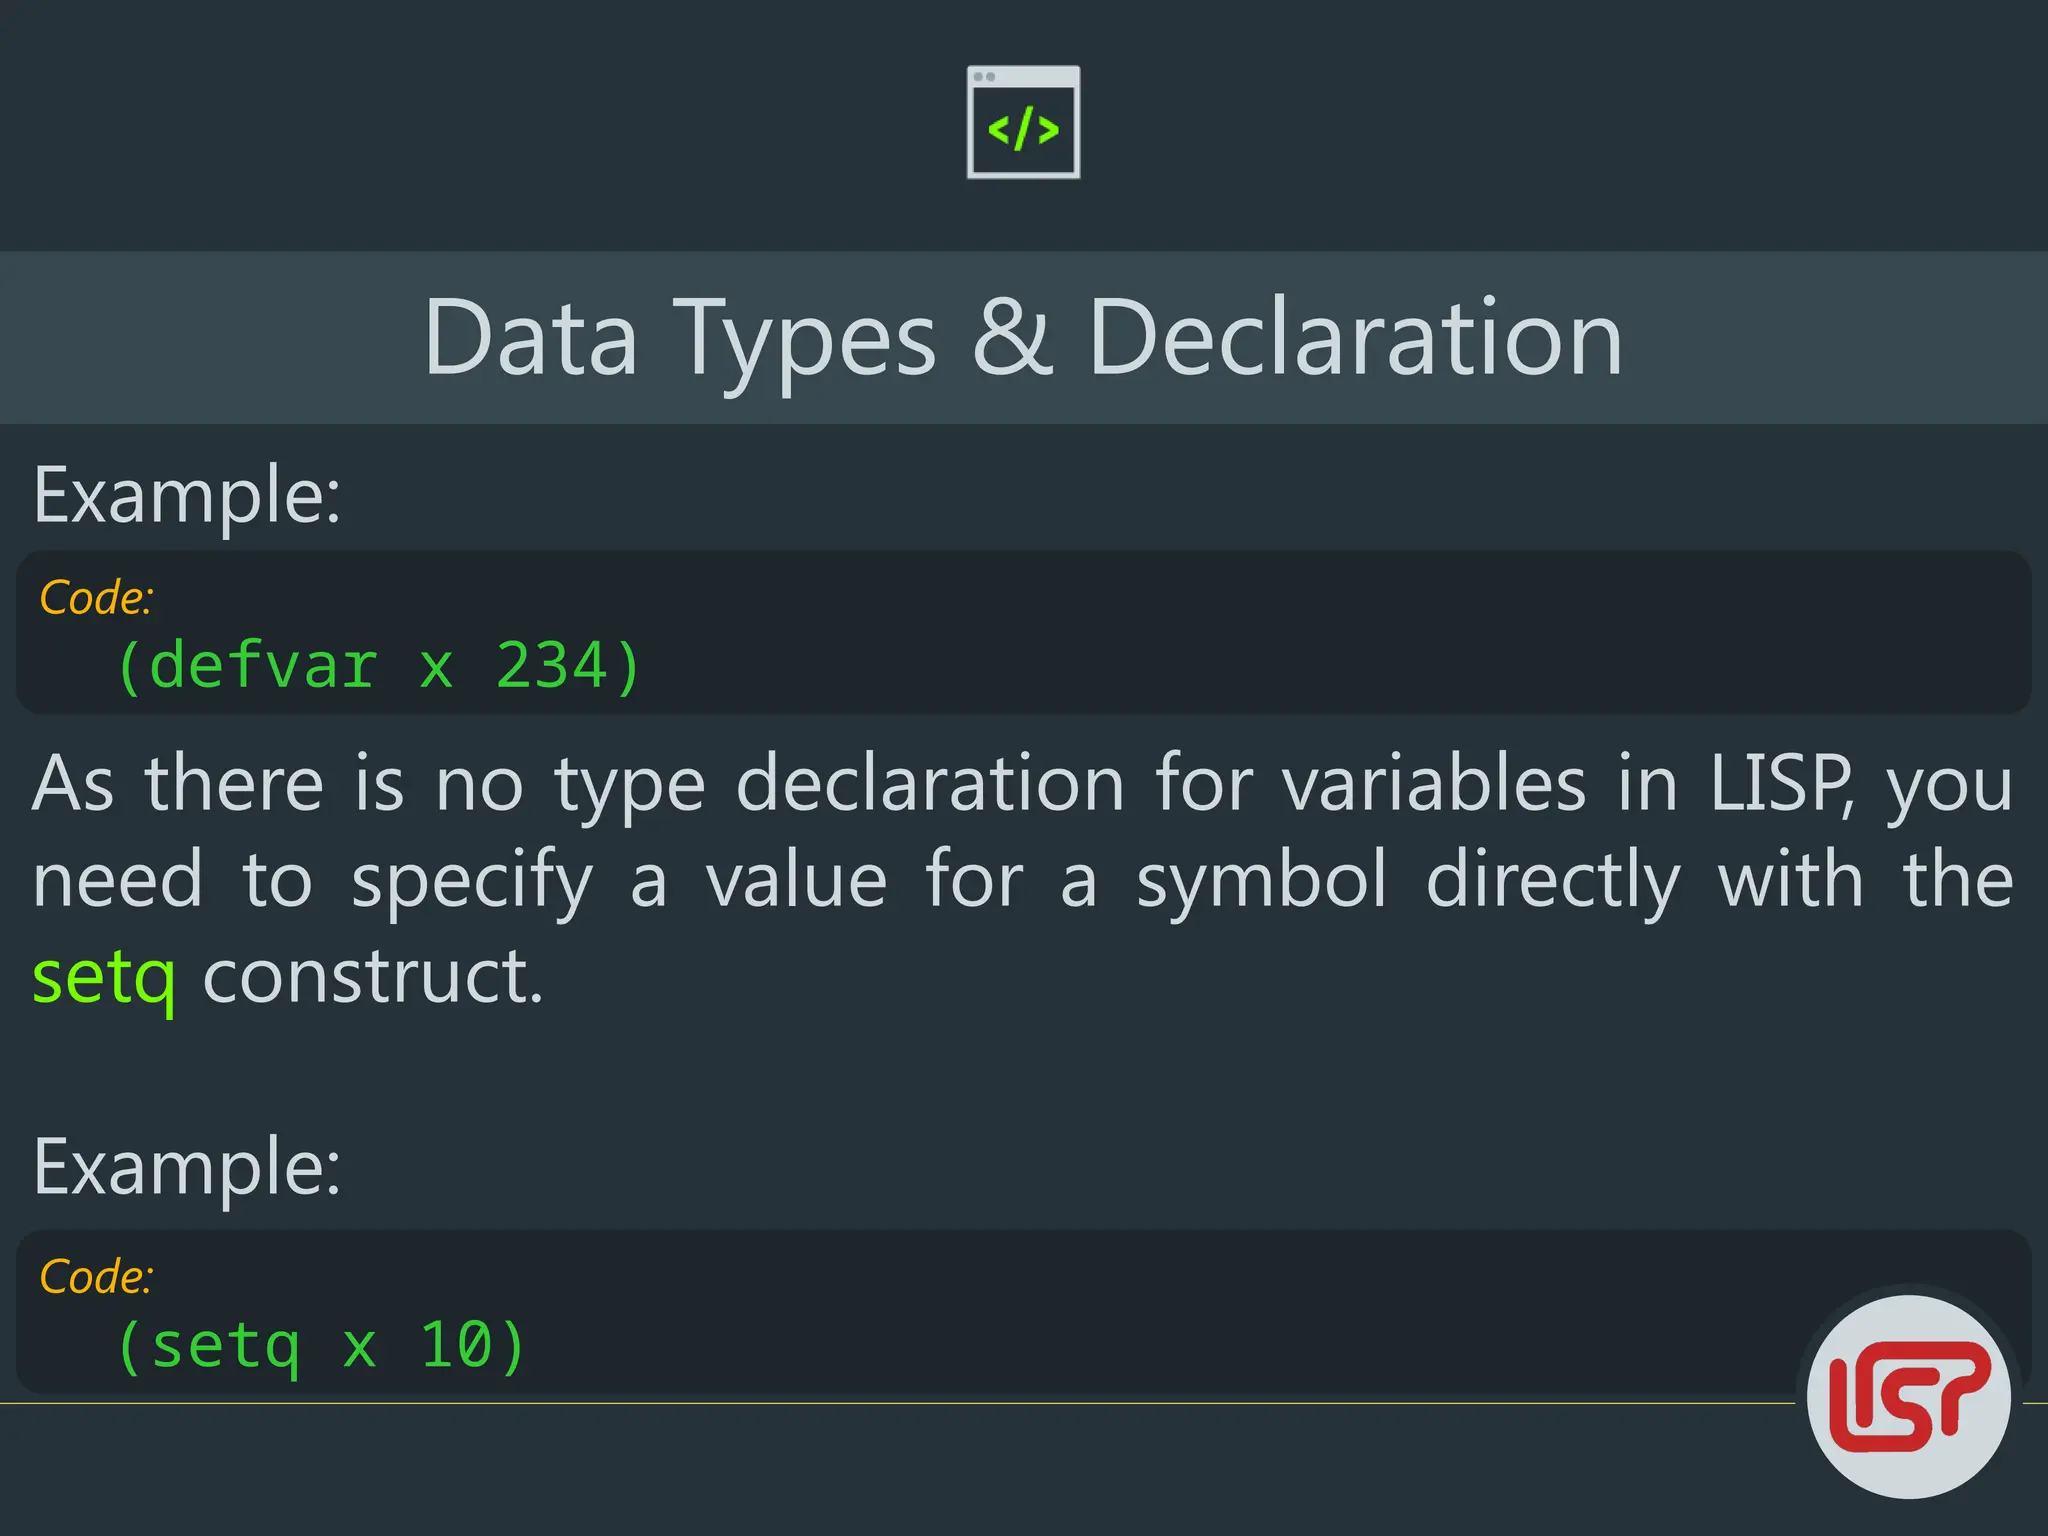Click the green </> symbol inside the icon
Screen dimensions: 2048x1536
(x=1023, y=130)
